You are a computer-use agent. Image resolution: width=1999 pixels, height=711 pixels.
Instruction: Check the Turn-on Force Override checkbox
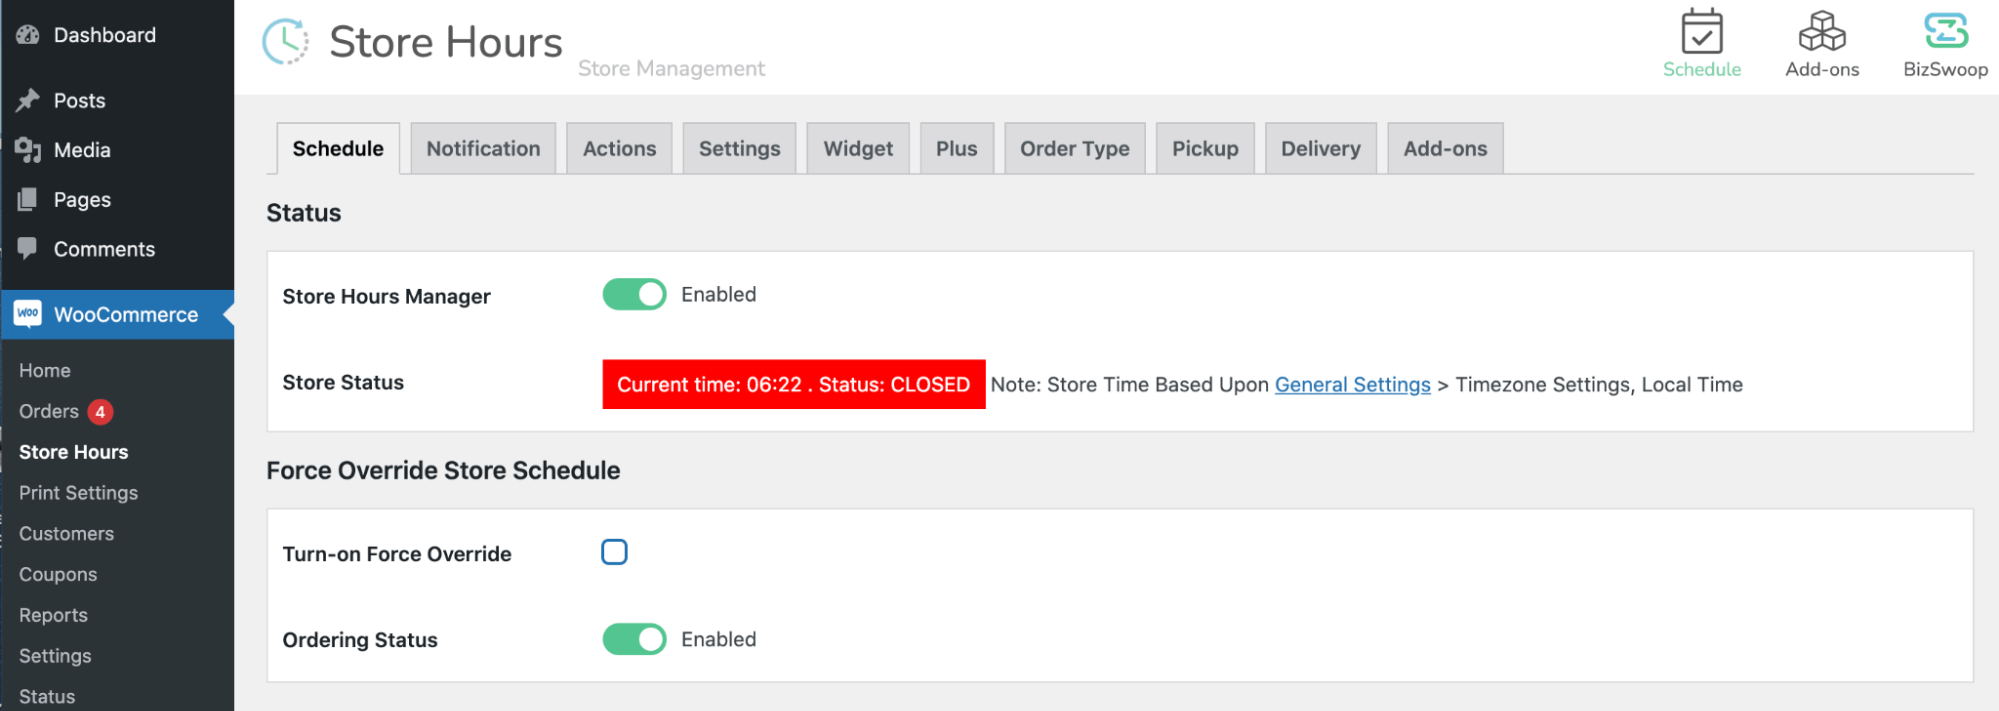pyautogui.click(x=614, y=552)
